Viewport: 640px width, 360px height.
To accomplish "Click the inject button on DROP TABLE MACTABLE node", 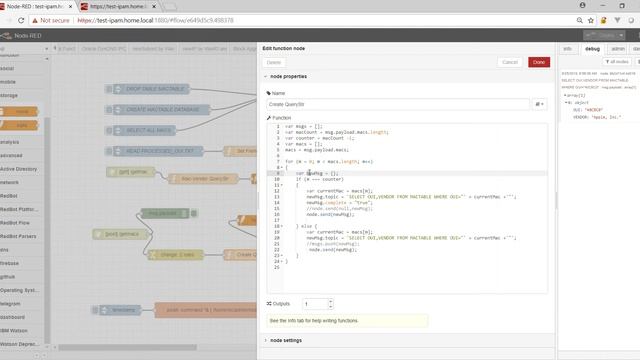I will coord(109,89).
